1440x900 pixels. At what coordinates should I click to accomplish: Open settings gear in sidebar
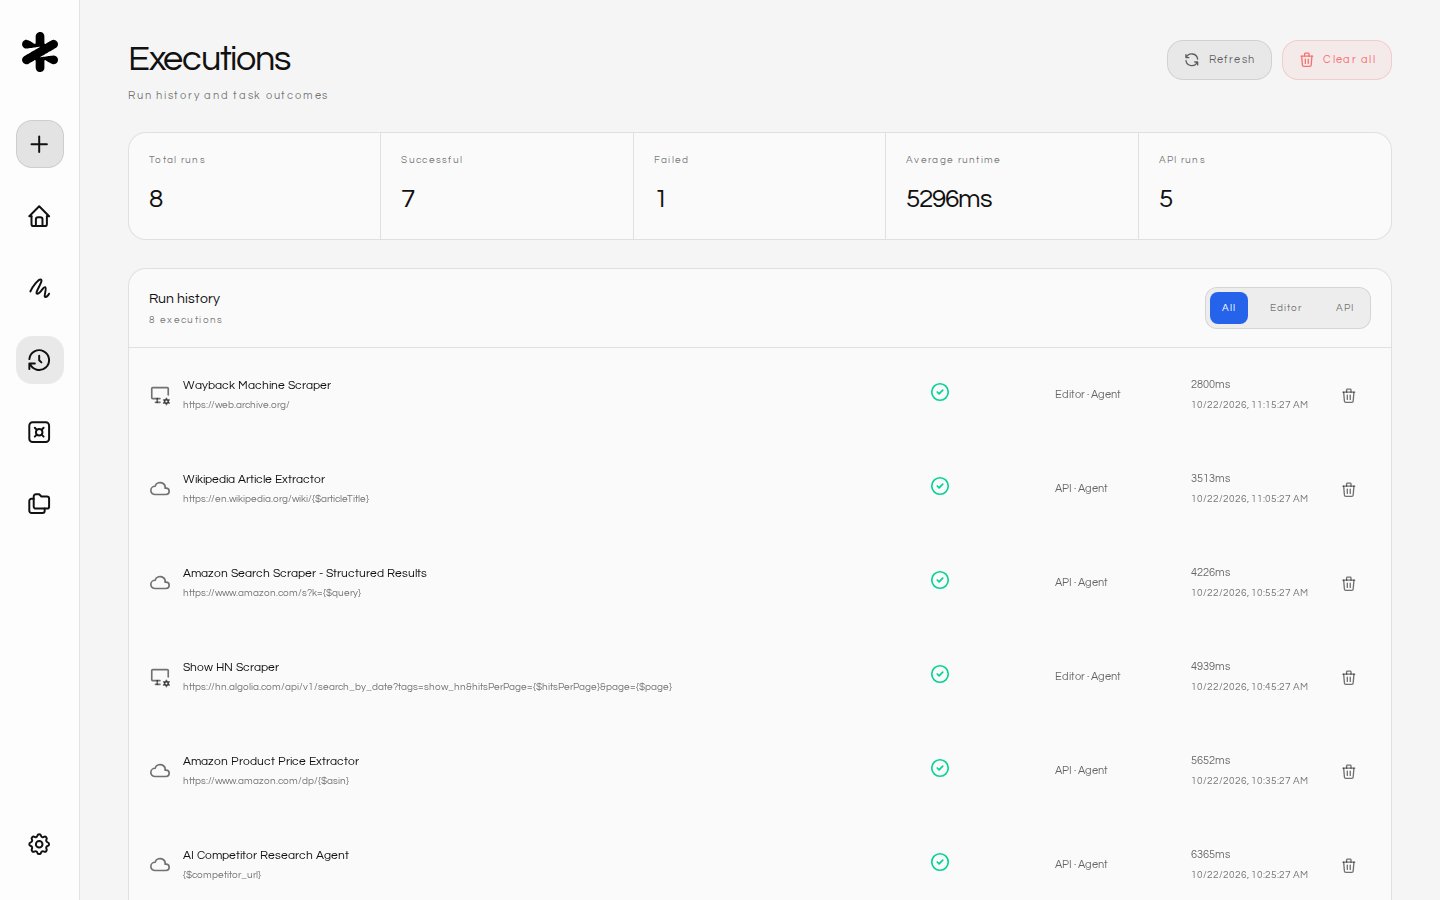[x=40, y=844]
